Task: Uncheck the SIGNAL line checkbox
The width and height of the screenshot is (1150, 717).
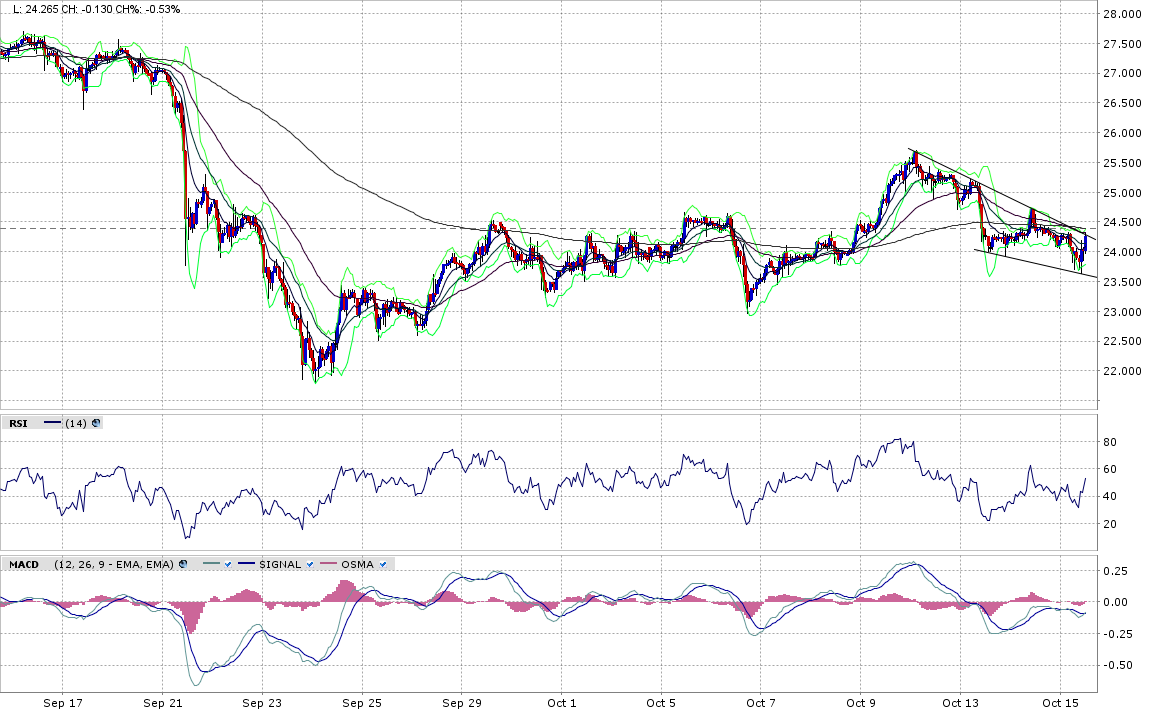Action: (x=309, y=564)
